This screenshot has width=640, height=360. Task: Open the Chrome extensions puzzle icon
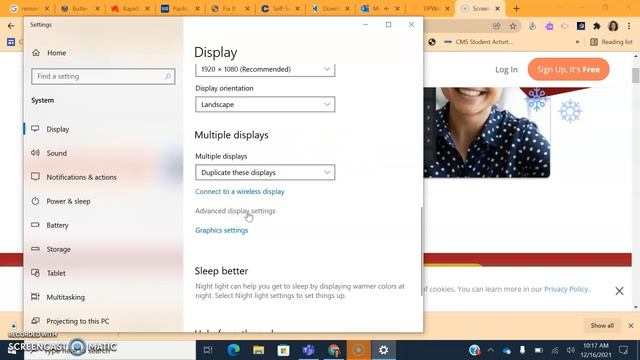point(597,26)
